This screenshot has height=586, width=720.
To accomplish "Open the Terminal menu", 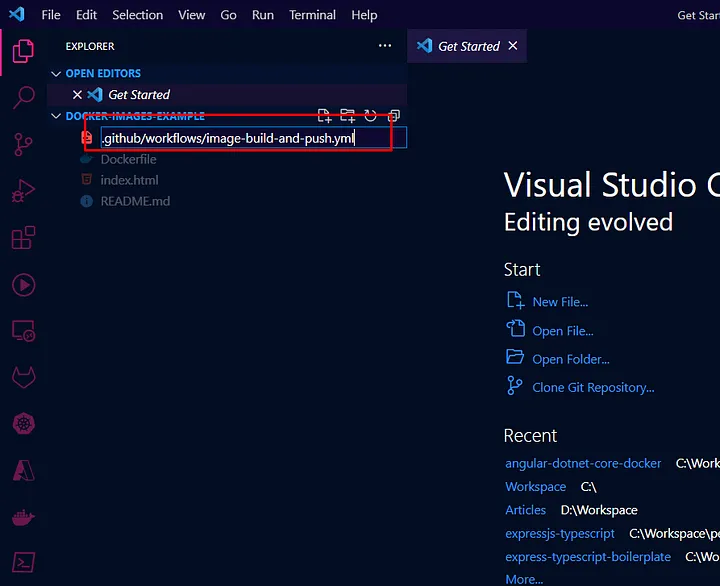I will click(x=312, y=15).
